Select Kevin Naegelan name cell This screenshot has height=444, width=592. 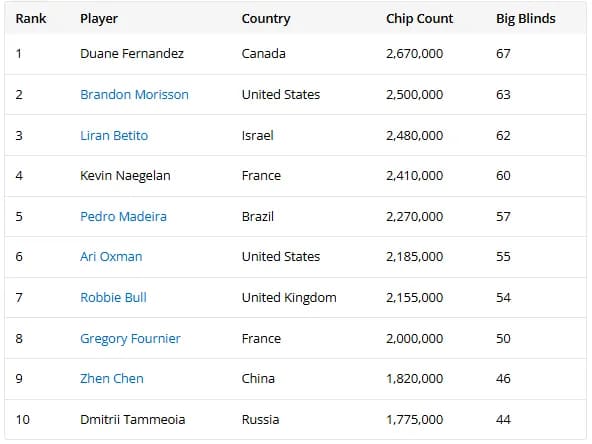tap(125, 176)
